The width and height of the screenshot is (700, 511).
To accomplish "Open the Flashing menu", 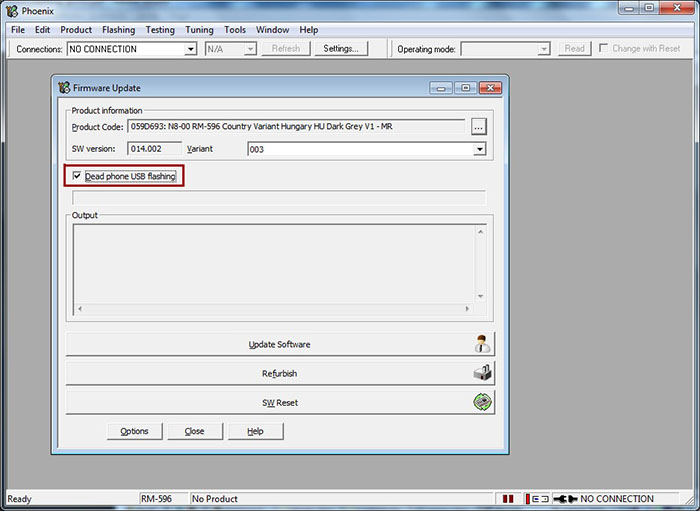I will (118, 30).
